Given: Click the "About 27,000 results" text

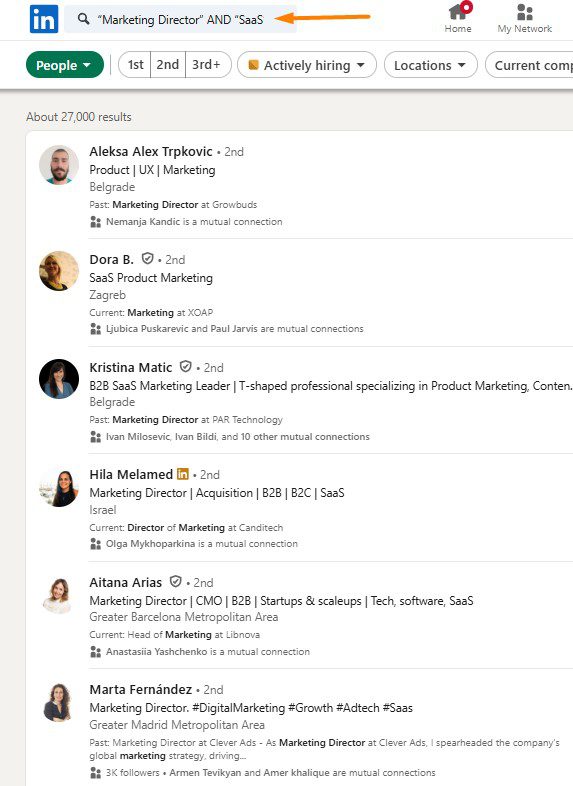Looking at the screenshot, I should coord(79,117).
